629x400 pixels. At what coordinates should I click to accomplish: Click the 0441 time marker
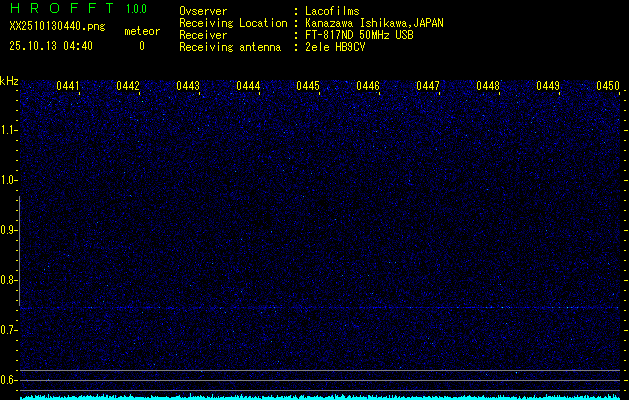68,87
